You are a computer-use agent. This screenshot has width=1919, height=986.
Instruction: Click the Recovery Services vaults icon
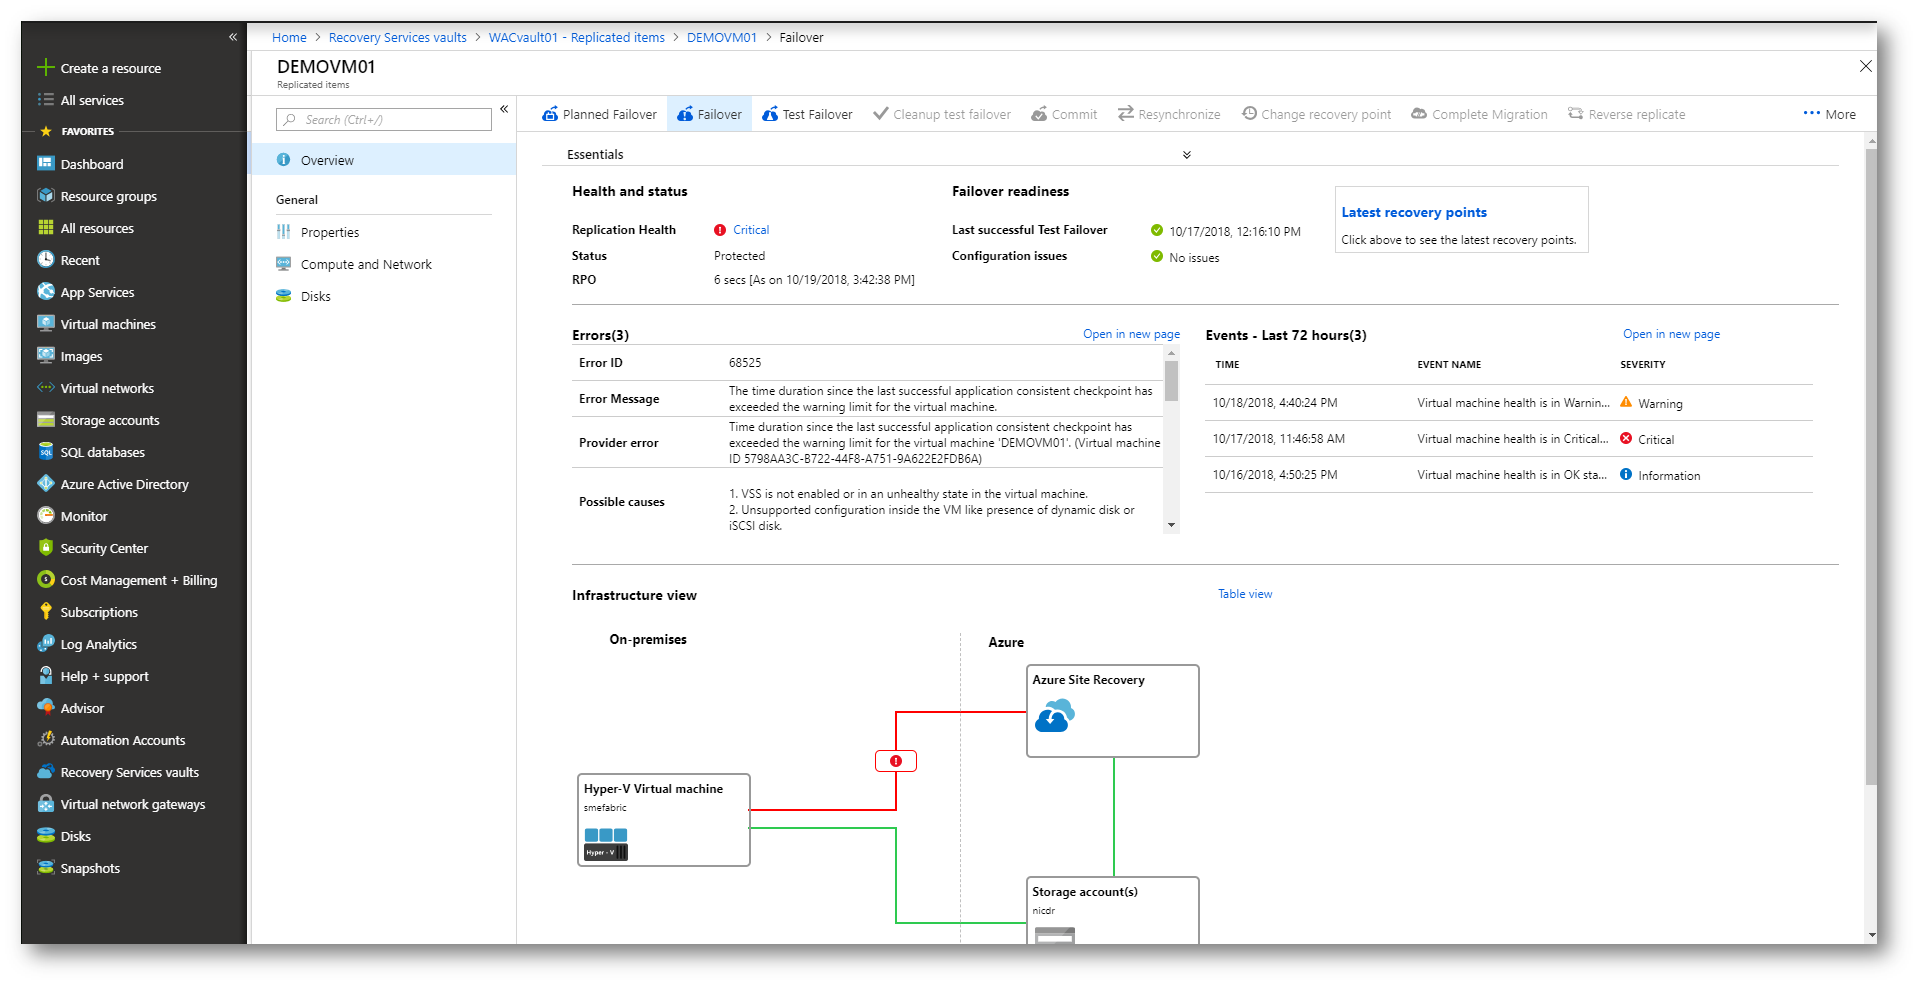tap(45, 772)
